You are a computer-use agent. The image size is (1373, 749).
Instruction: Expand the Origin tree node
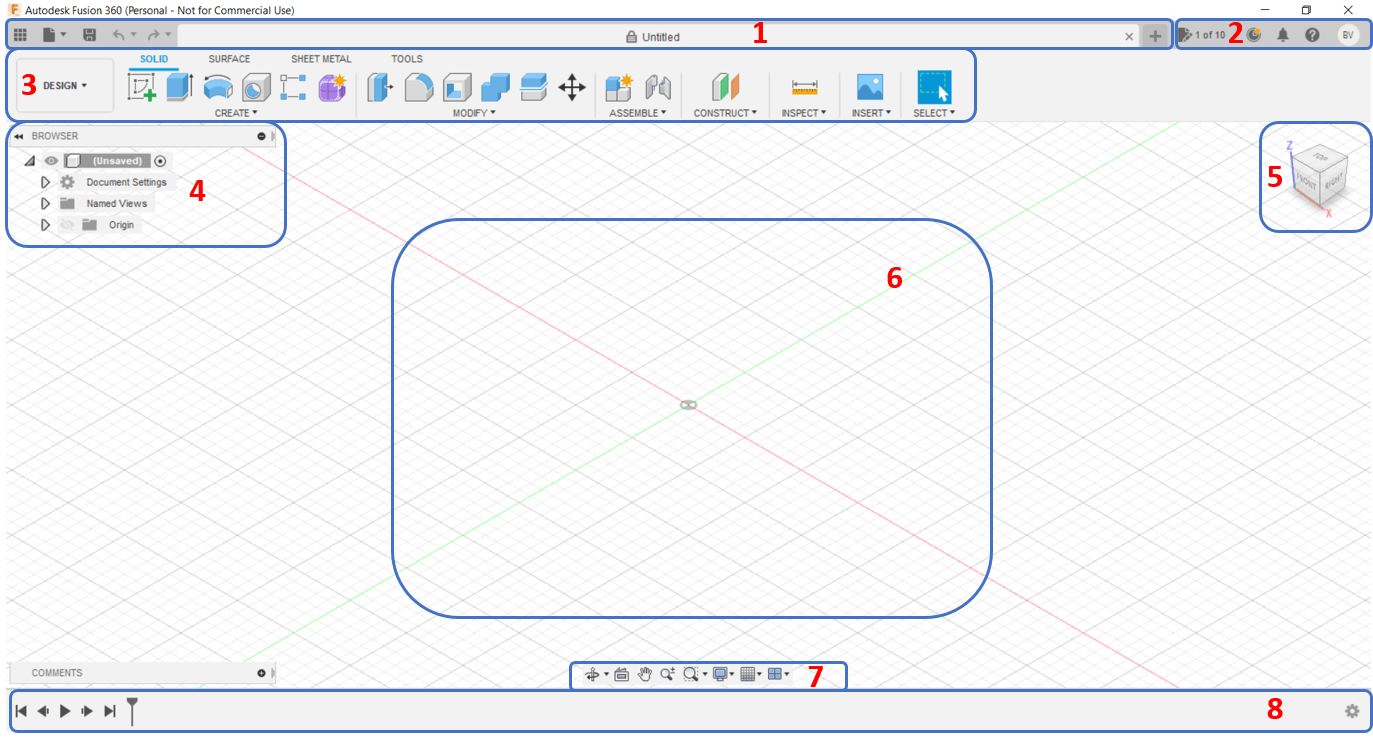click(x=45, y=225)
